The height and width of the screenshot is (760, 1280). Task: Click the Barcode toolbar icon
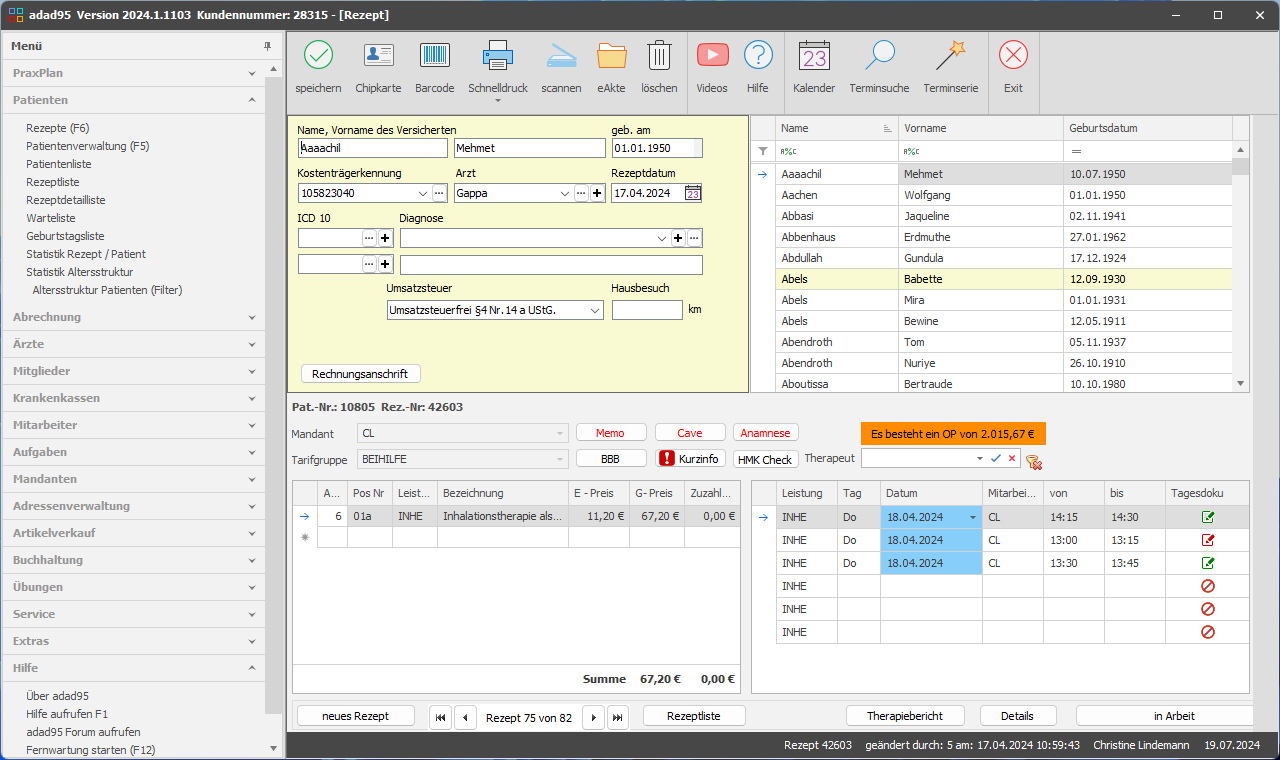click(x=434, y=56)
